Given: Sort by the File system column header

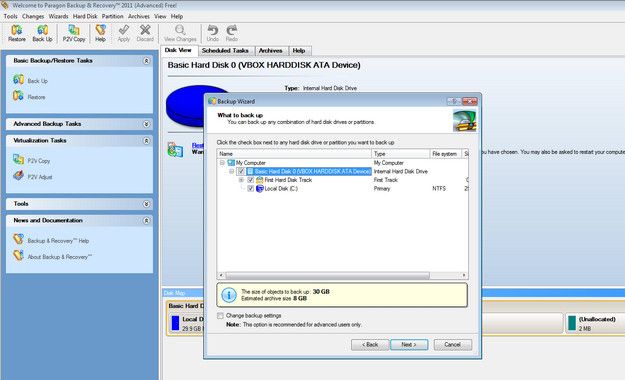Looking at the screenshot, I should click(446, 154).
